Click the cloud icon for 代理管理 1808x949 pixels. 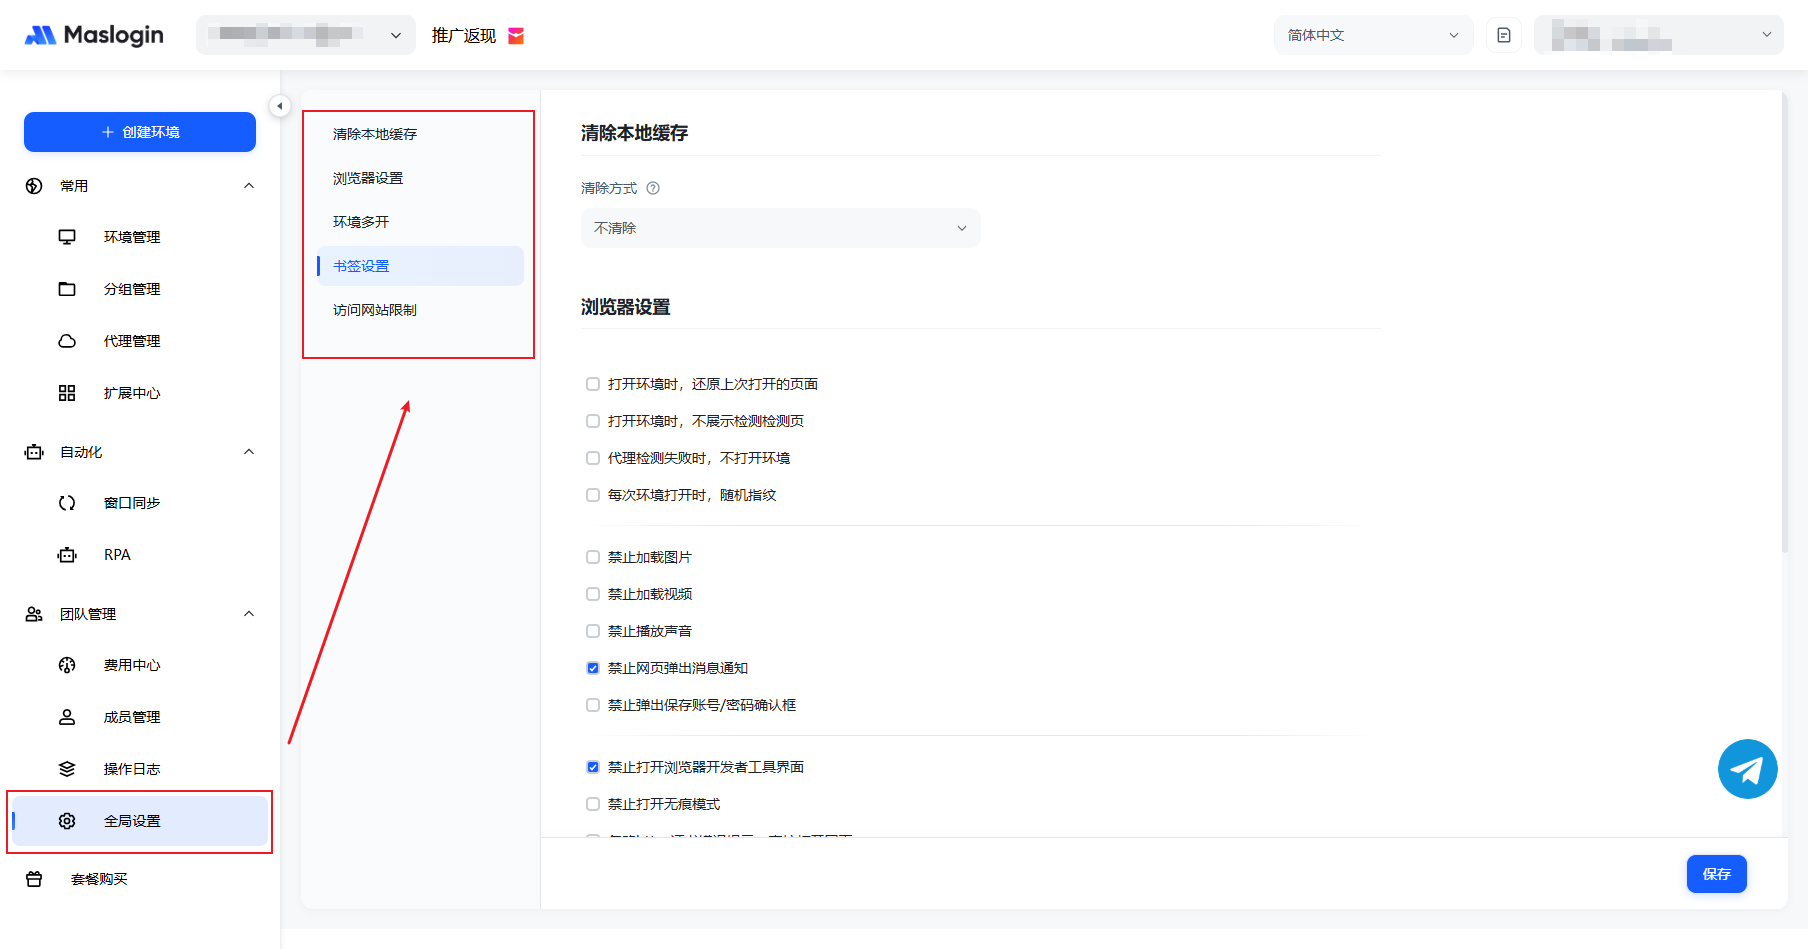click(67, 341)
